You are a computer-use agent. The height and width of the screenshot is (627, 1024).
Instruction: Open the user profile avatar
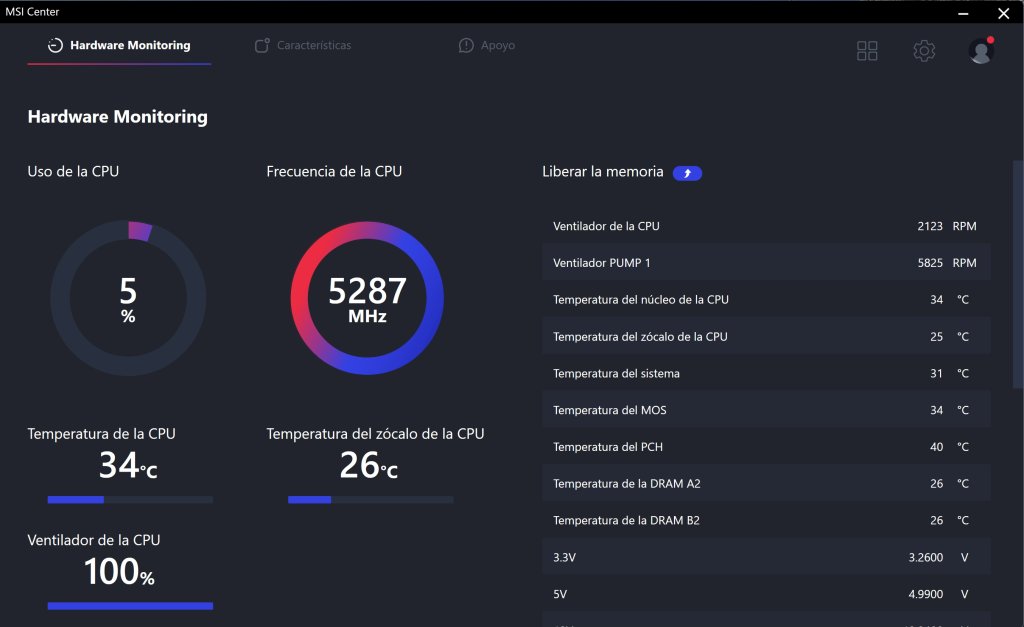tap(981, 51)
